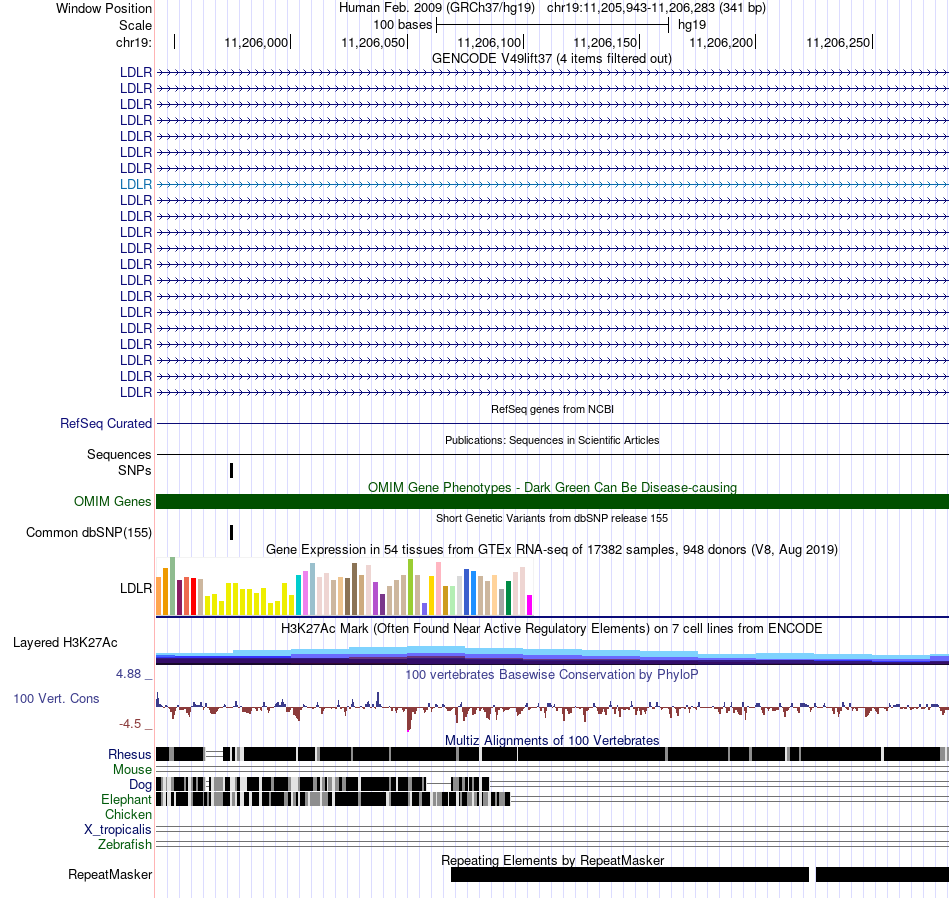The width and height of the screenshot is (950, 898).
Task: Click the 'hg19' text next to the scale bar
Action: pyautogui.click(x=692, y=25)
